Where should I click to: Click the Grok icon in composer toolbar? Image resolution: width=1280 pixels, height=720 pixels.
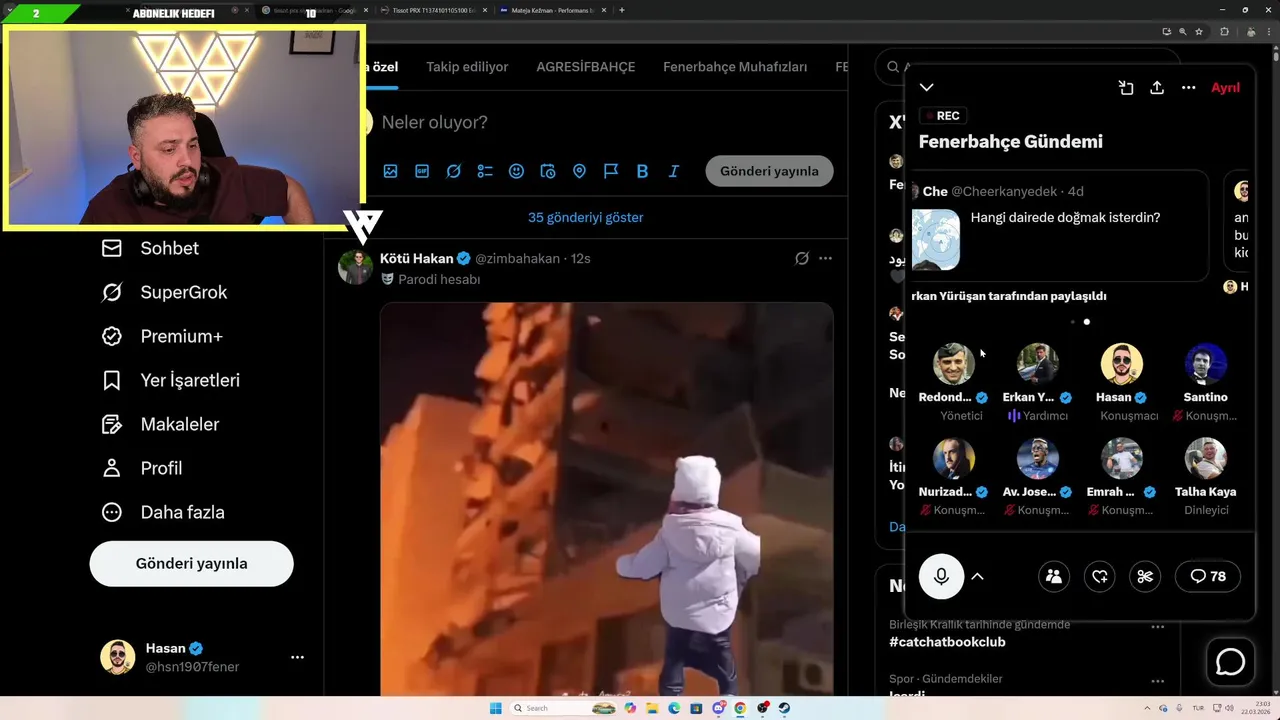coord(453,171)
